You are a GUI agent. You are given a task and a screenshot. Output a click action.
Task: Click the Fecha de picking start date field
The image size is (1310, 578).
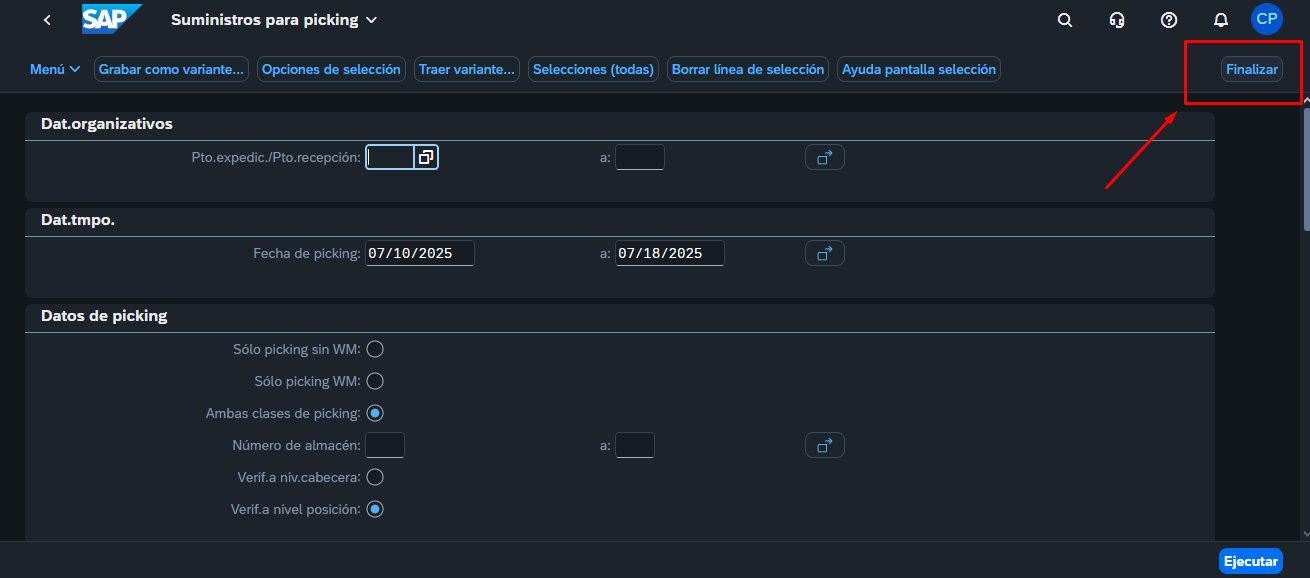click(419, 254)
